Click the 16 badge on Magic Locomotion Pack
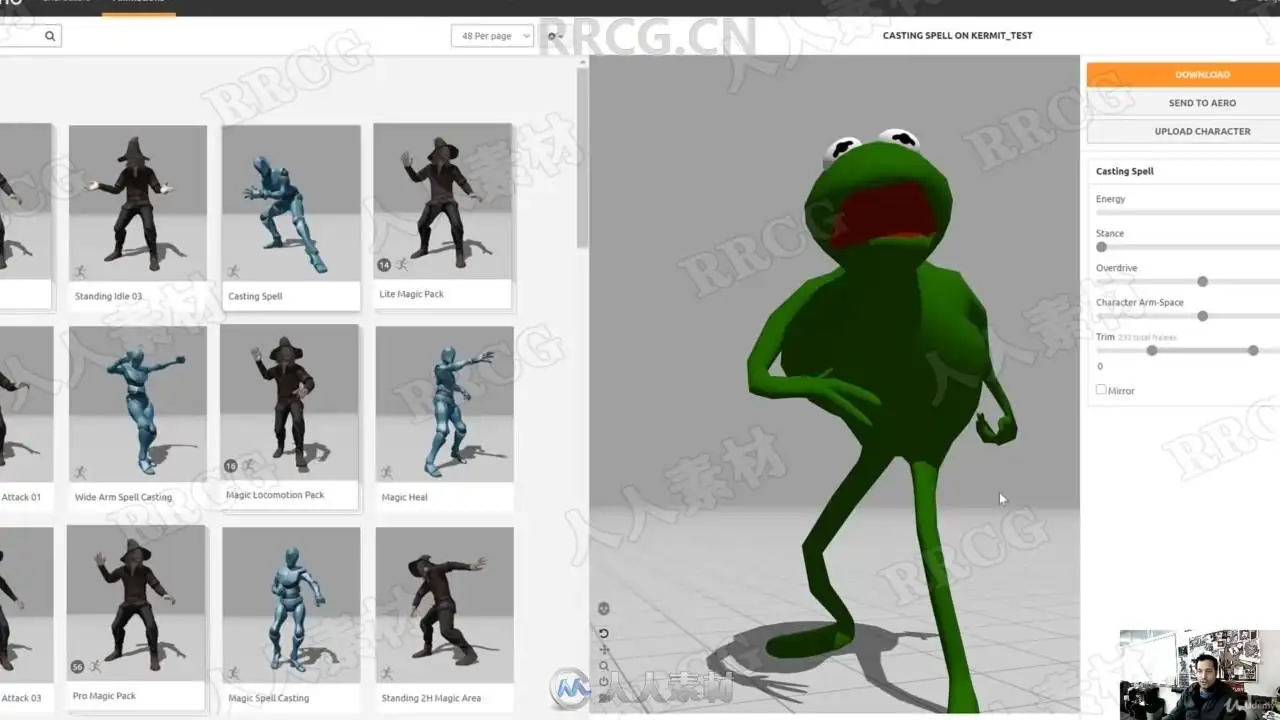Image resolution: width=1280 pixels, height=720 pixels. pyautogui.click(x=231, y=466)
